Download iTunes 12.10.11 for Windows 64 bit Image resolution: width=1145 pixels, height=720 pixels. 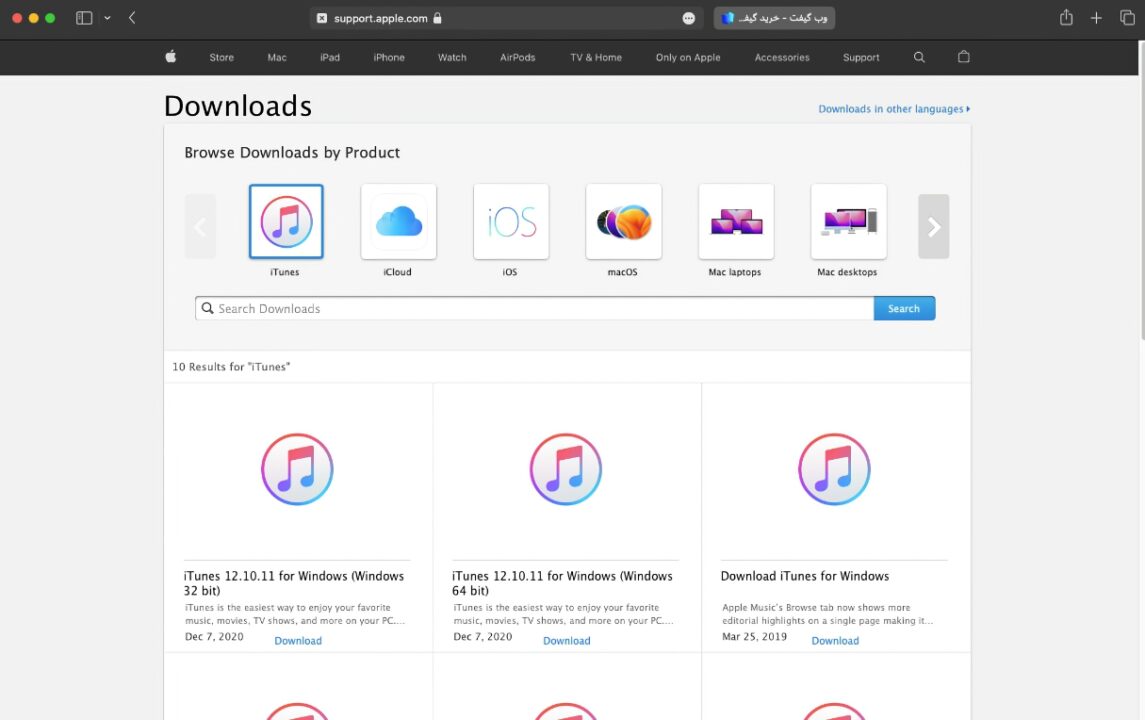tap(567, 640)
